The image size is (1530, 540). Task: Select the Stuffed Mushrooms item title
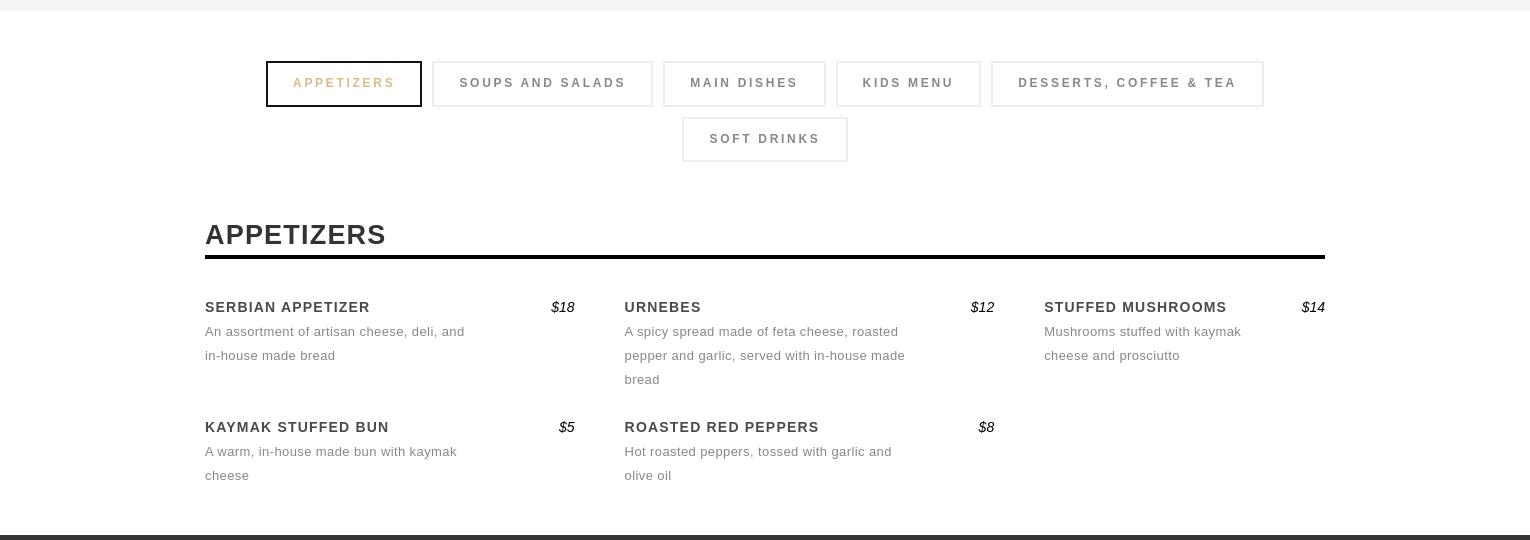tap(1135, 307)
